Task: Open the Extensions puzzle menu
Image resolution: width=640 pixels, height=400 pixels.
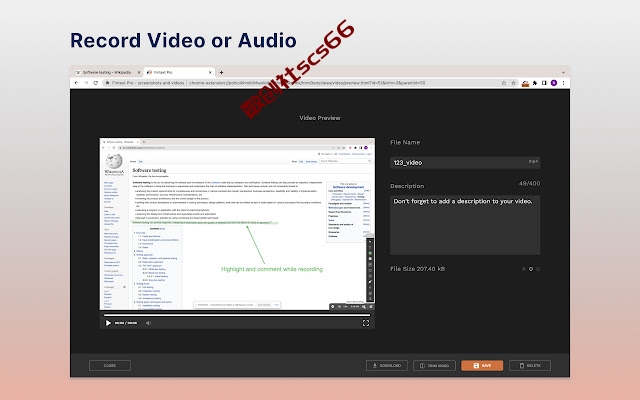Action: (x=535, y=83)
